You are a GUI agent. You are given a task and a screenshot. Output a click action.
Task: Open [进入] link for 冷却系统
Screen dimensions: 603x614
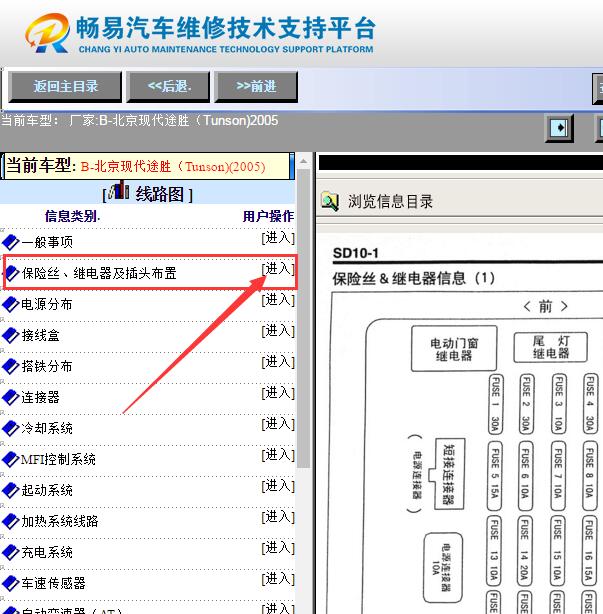pos(278,424)
